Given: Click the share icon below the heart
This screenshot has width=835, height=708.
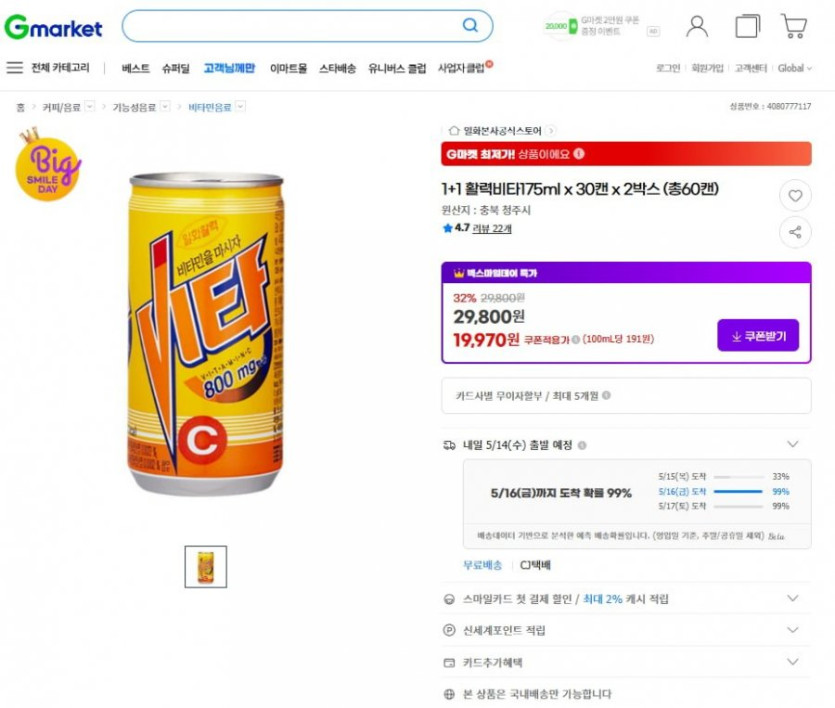Looking at the screenshot, I should click(x=795, y=232).
